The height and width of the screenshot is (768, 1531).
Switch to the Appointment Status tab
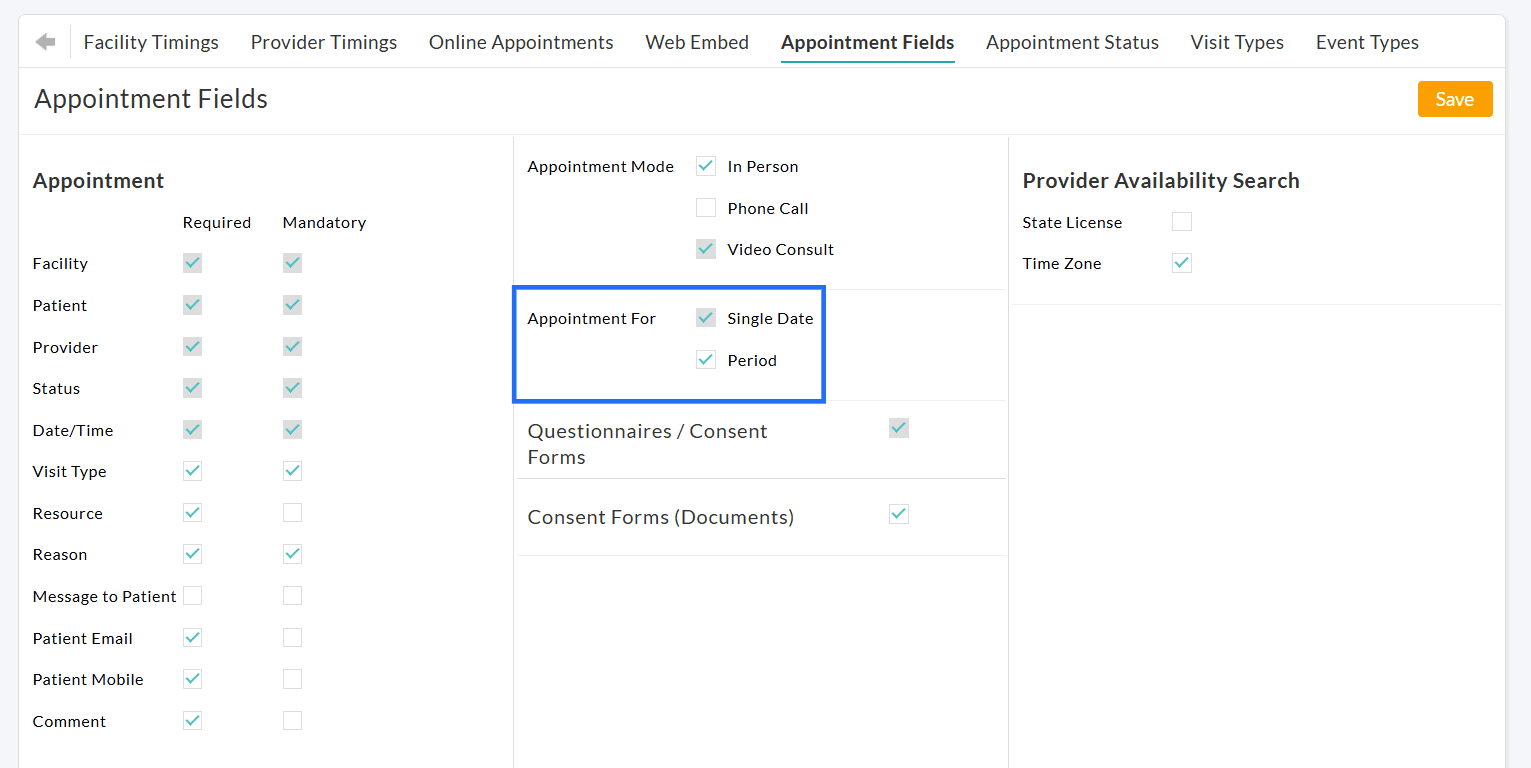[x=1072, y=42]
